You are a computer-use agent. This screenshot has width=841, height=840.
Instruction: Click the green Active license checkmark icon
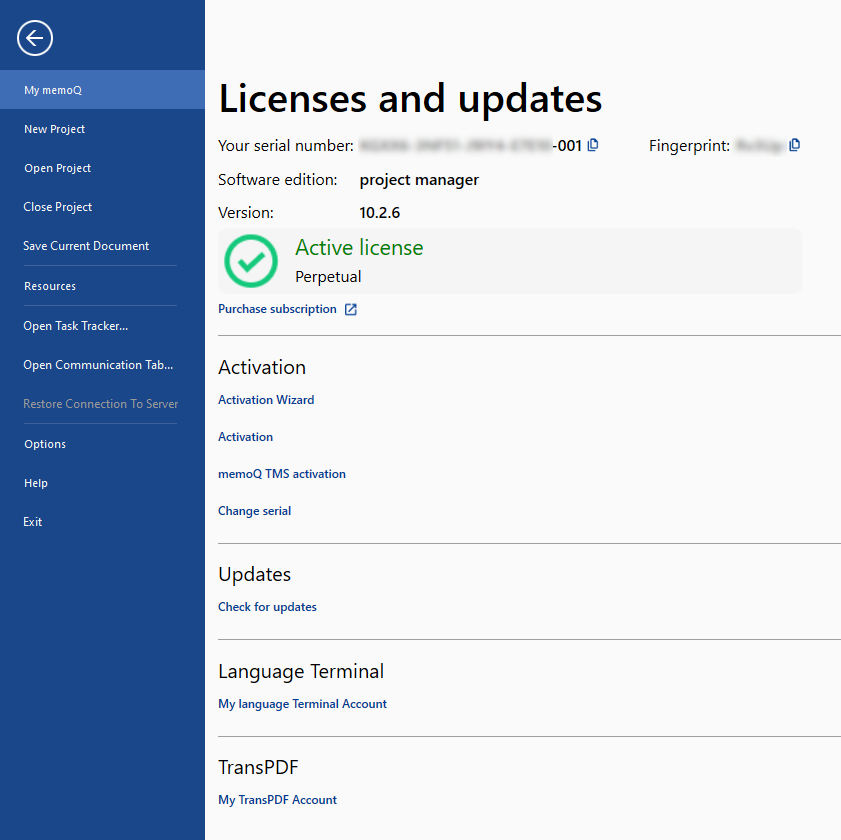[251, 261]
